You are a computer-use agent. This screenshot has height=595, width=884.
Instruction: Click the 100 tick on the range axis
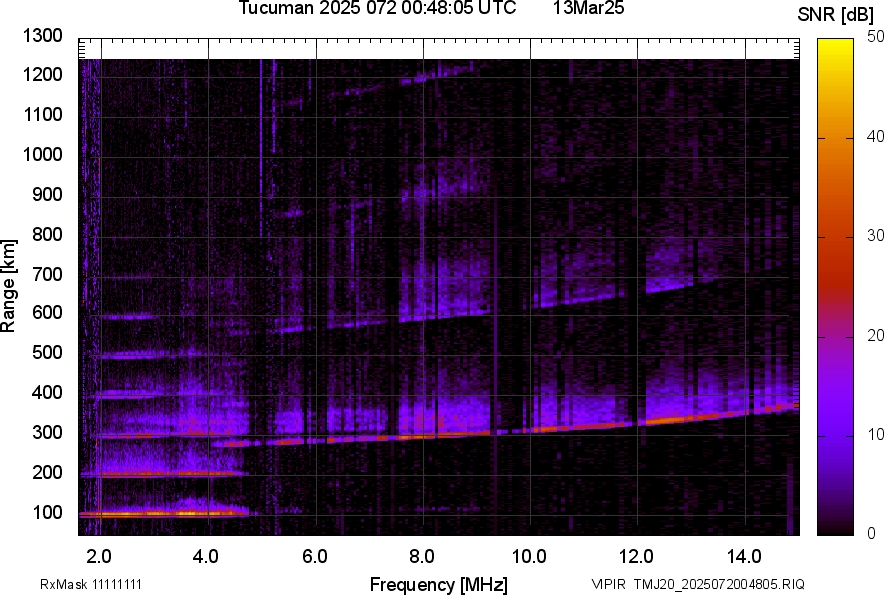(49, 513)
